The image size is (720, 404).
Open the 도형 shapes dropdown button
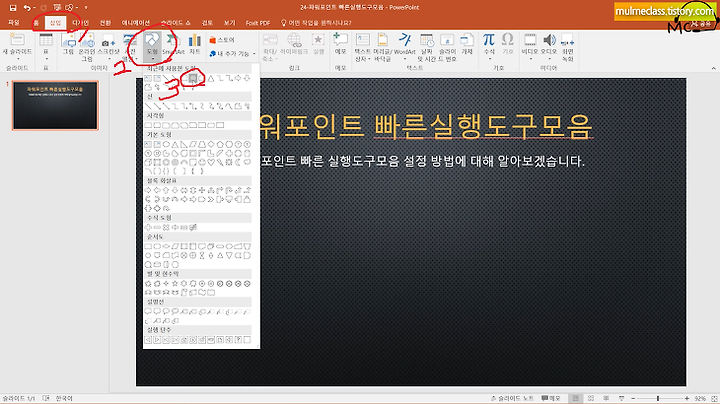pyautogui.click(x=152, y=47)
